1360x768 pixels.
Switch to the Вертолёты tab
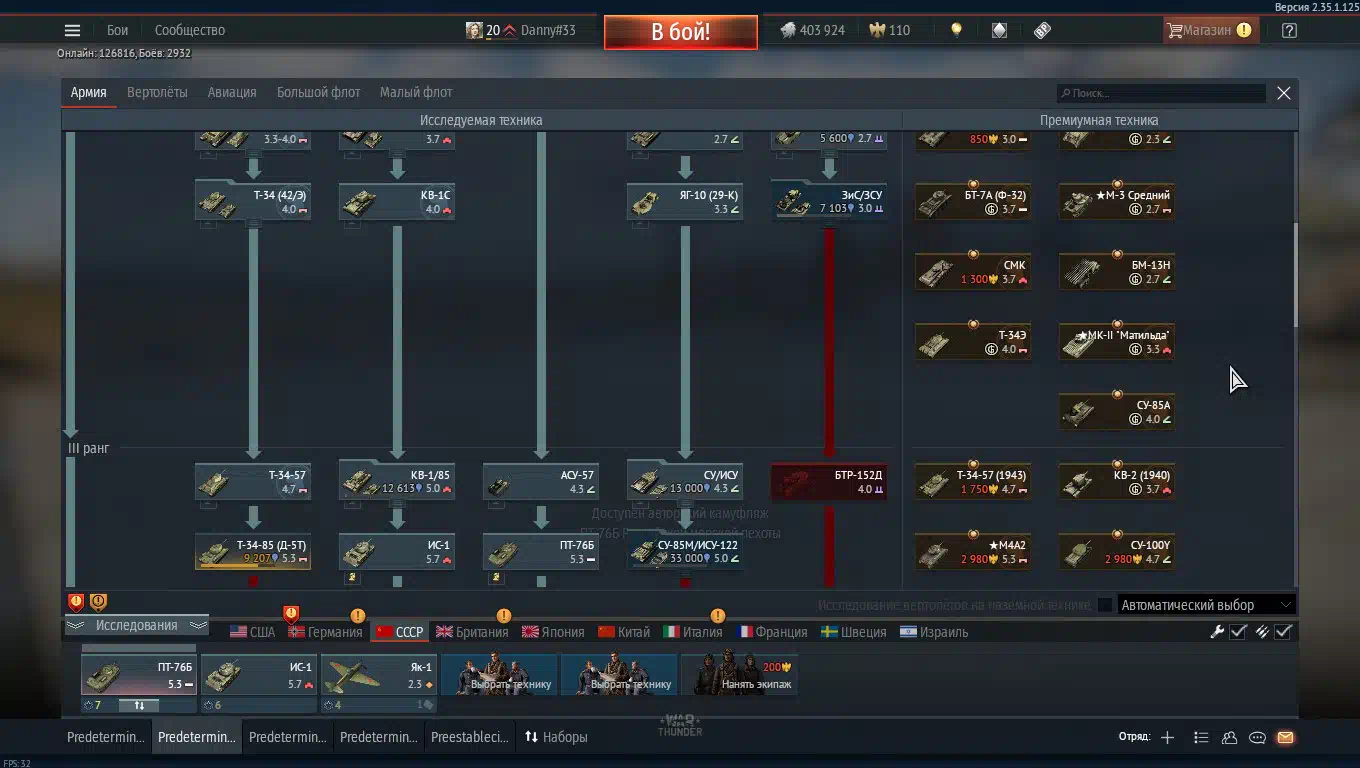coord(157,92)
